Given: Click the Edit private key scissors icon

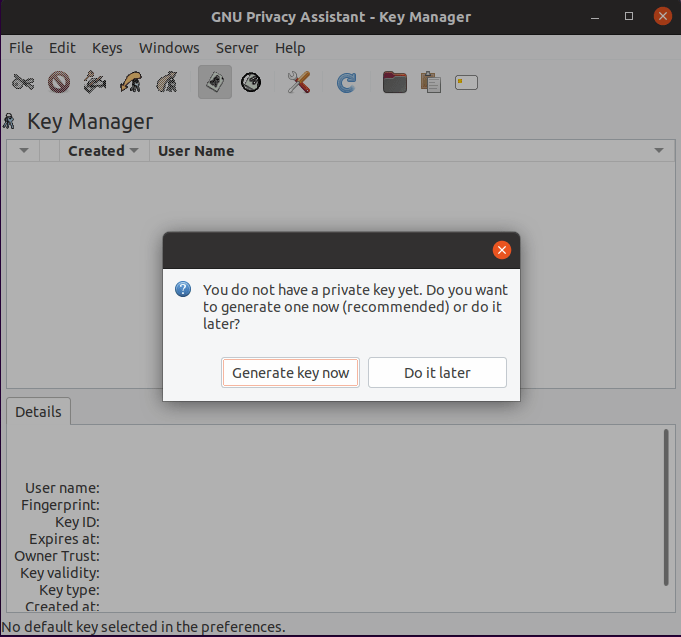Looking at the screenshot, I should point(24,83).
